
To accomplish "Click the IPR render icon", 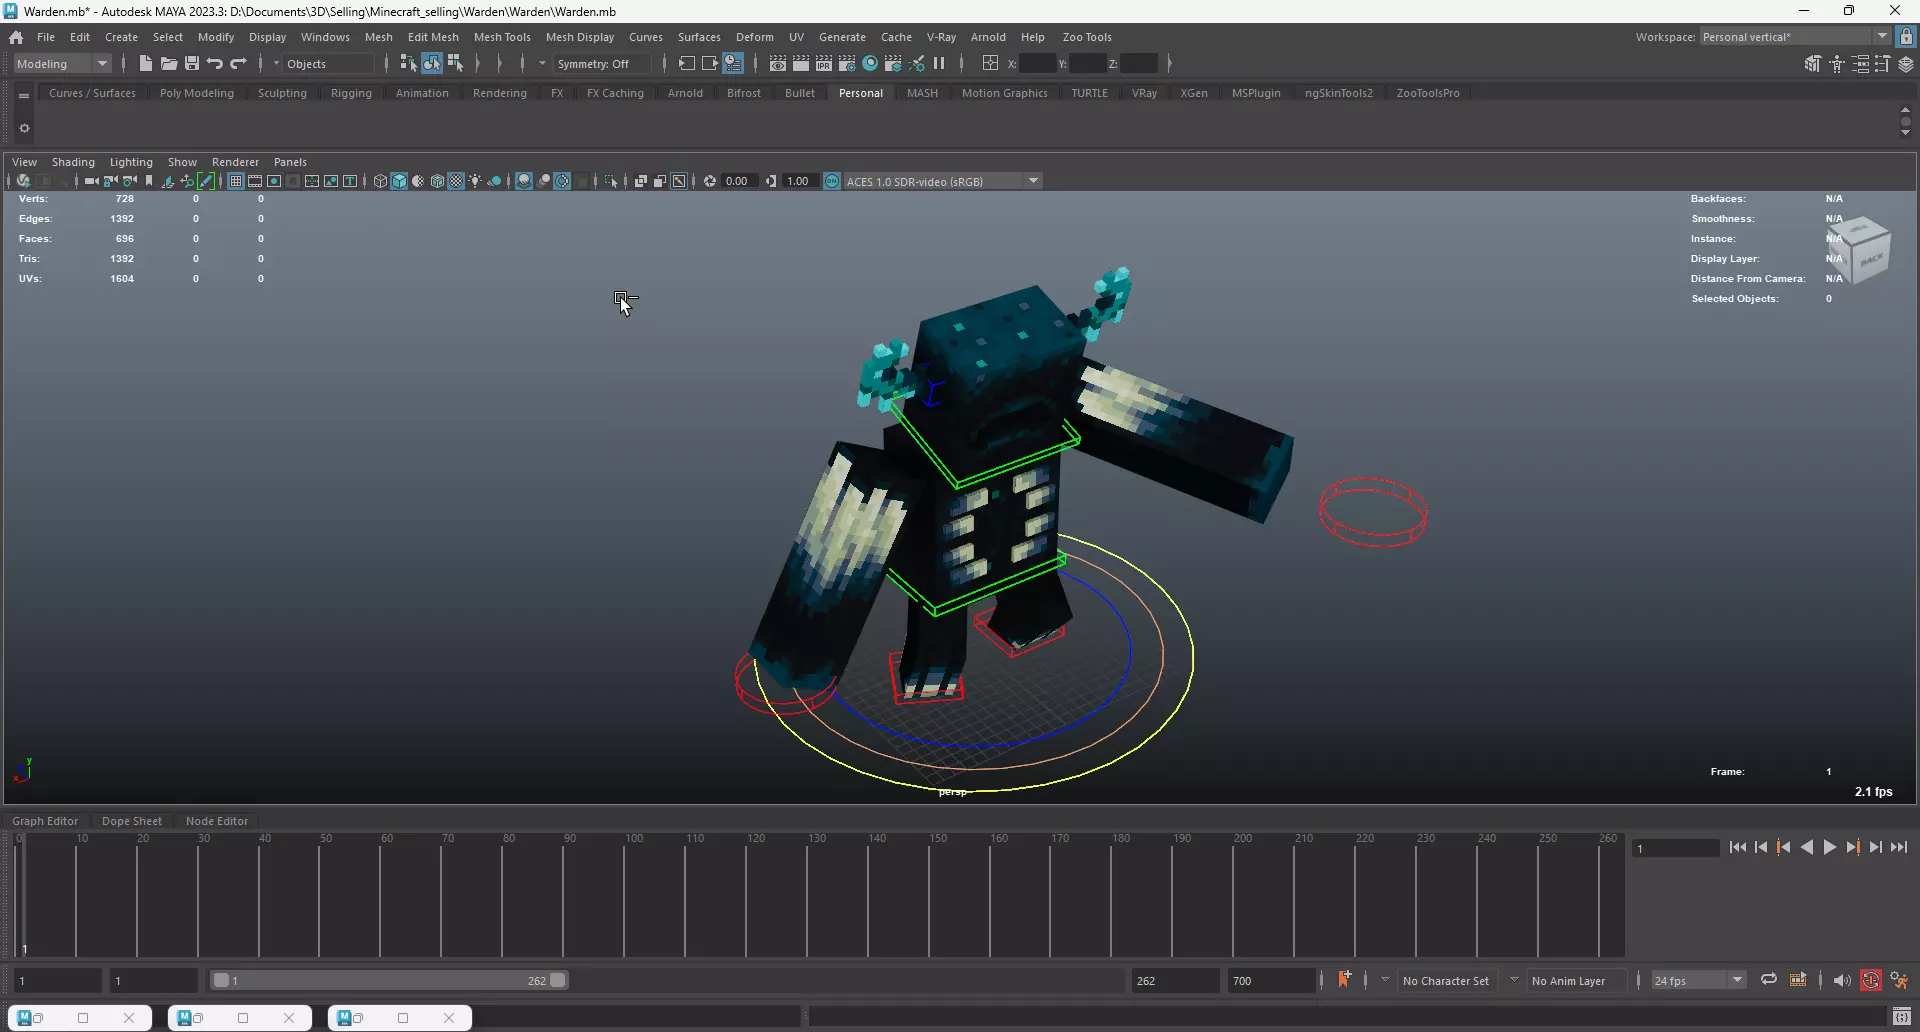I will tap(824, 63).
